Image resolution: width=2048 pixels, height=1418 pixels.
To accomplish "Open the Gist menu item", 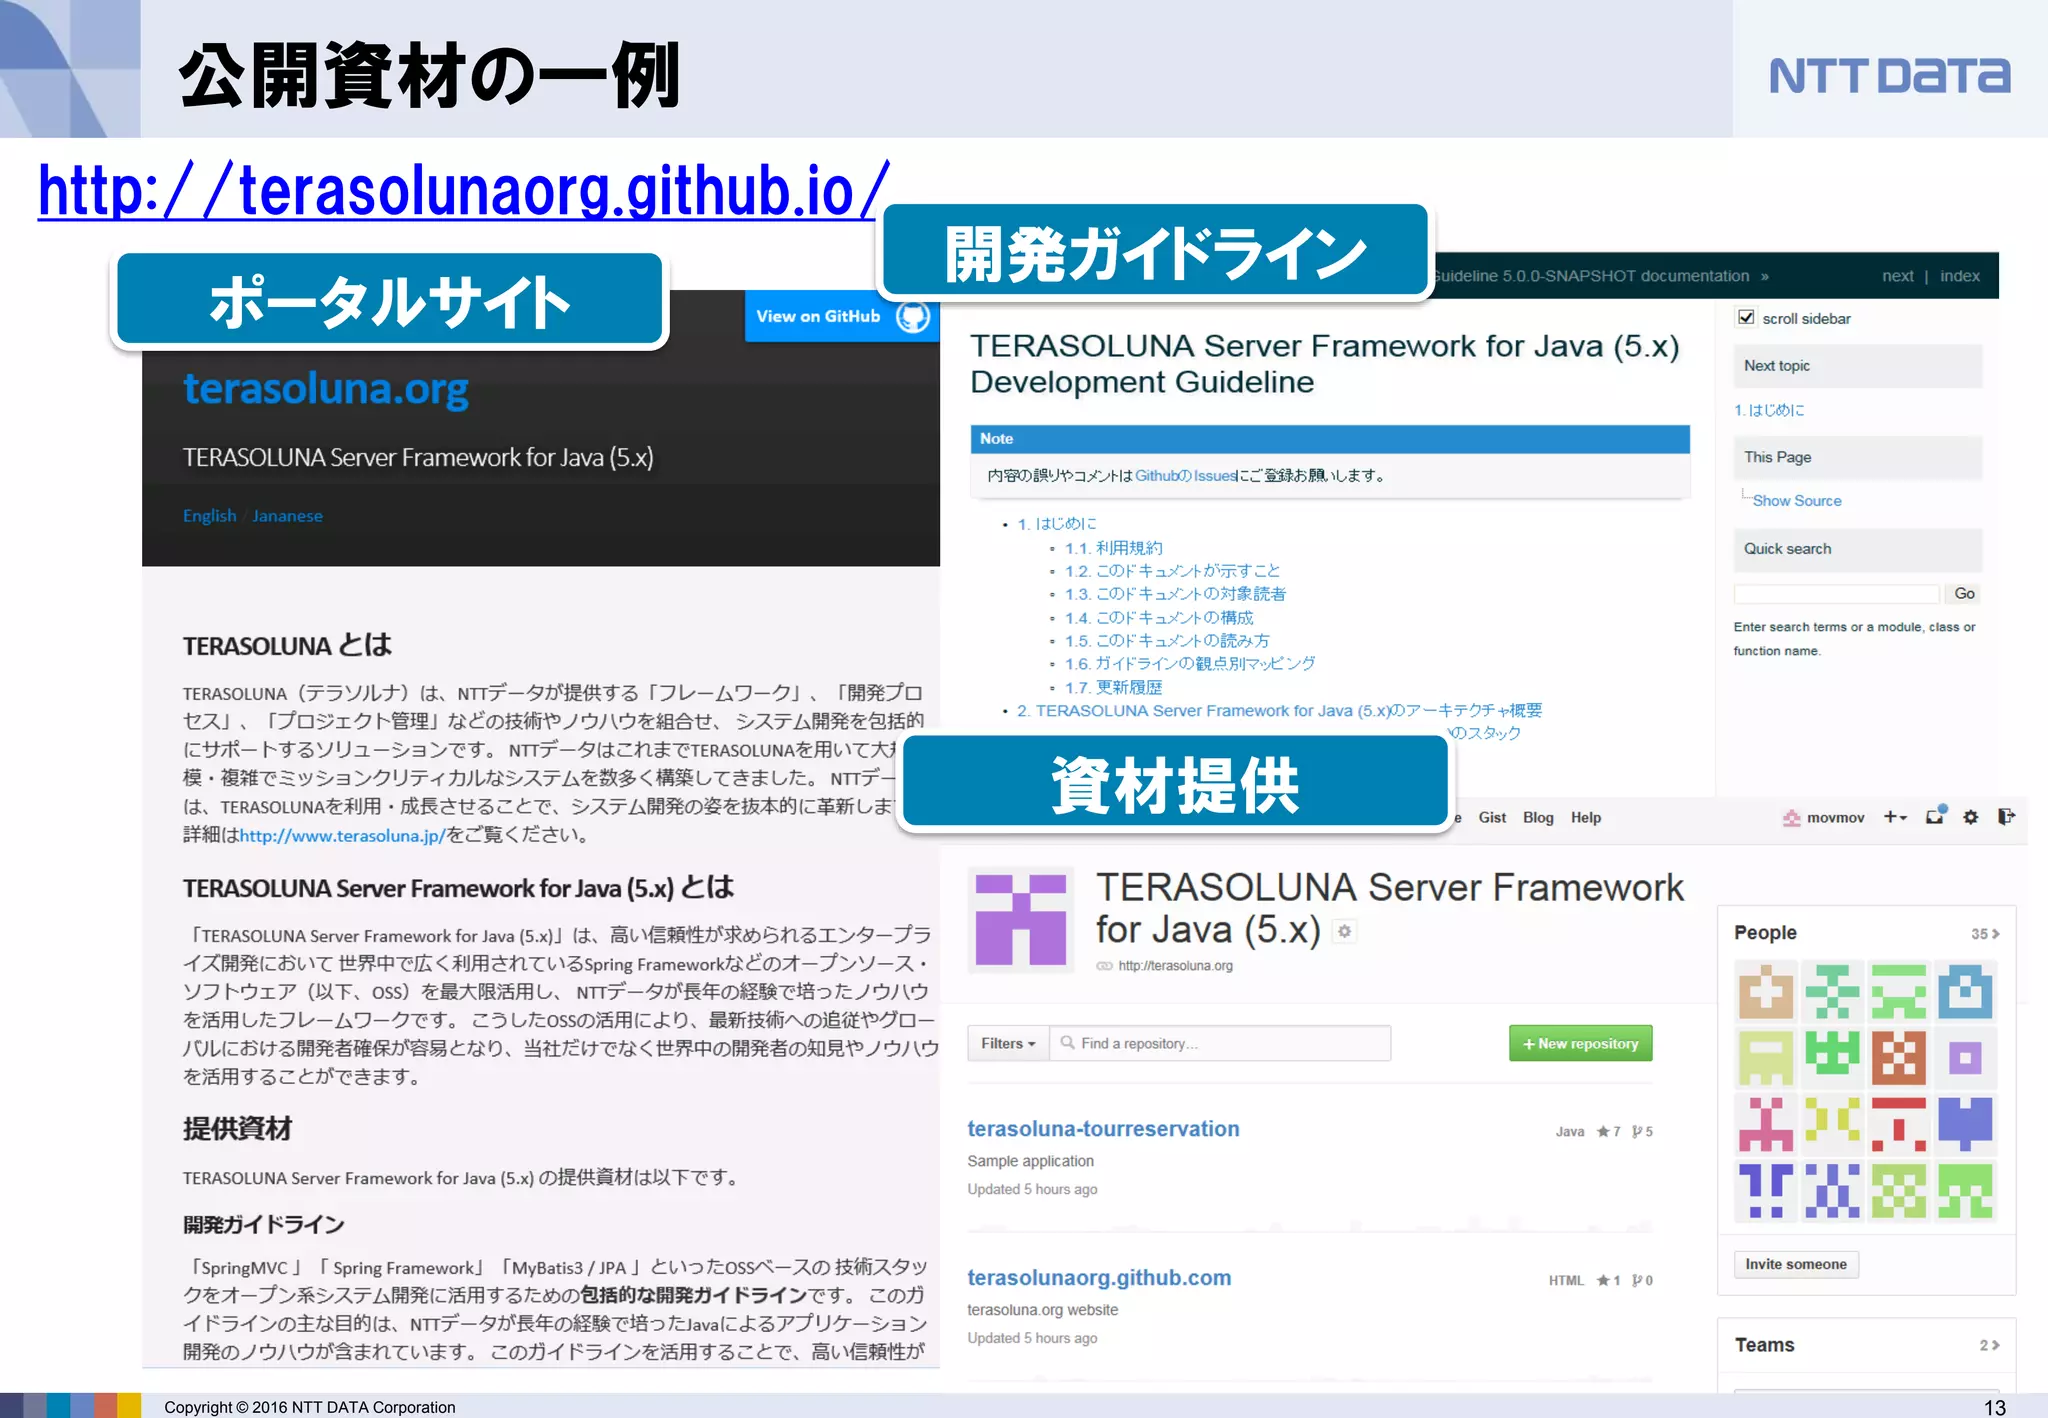I will pyautogui.click(x=1492, y=818).
